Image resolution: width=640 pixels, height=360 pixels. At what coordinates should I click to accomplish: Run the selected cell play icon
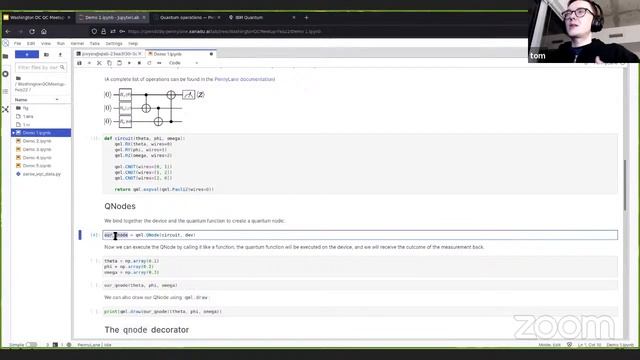pos(129,63)
